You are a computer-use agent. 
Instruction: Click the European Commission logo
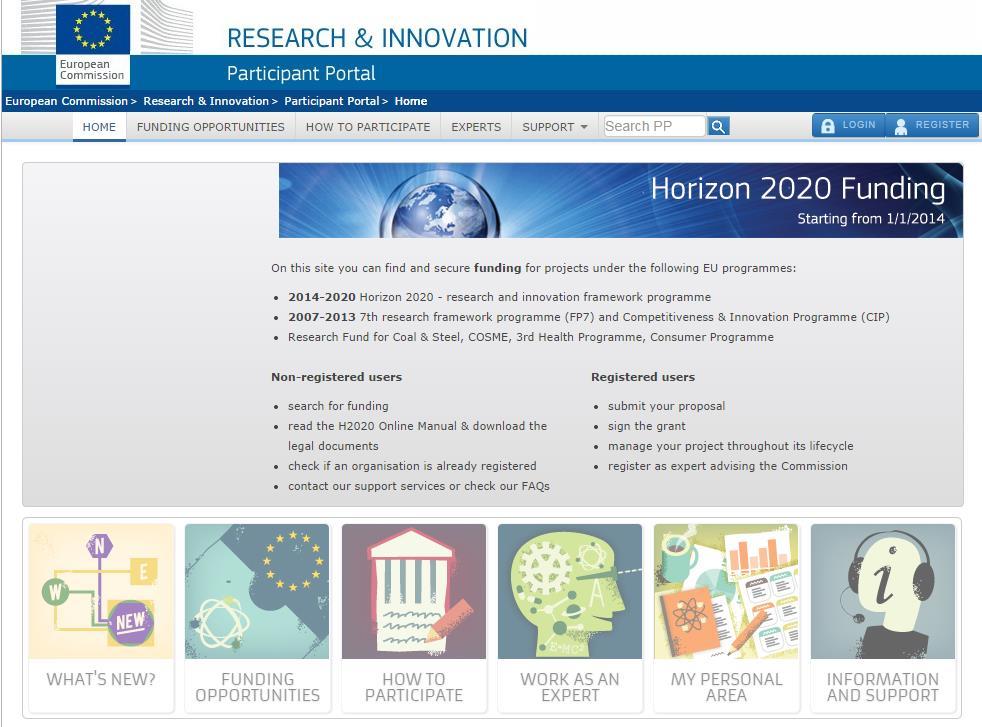point(93,44)
